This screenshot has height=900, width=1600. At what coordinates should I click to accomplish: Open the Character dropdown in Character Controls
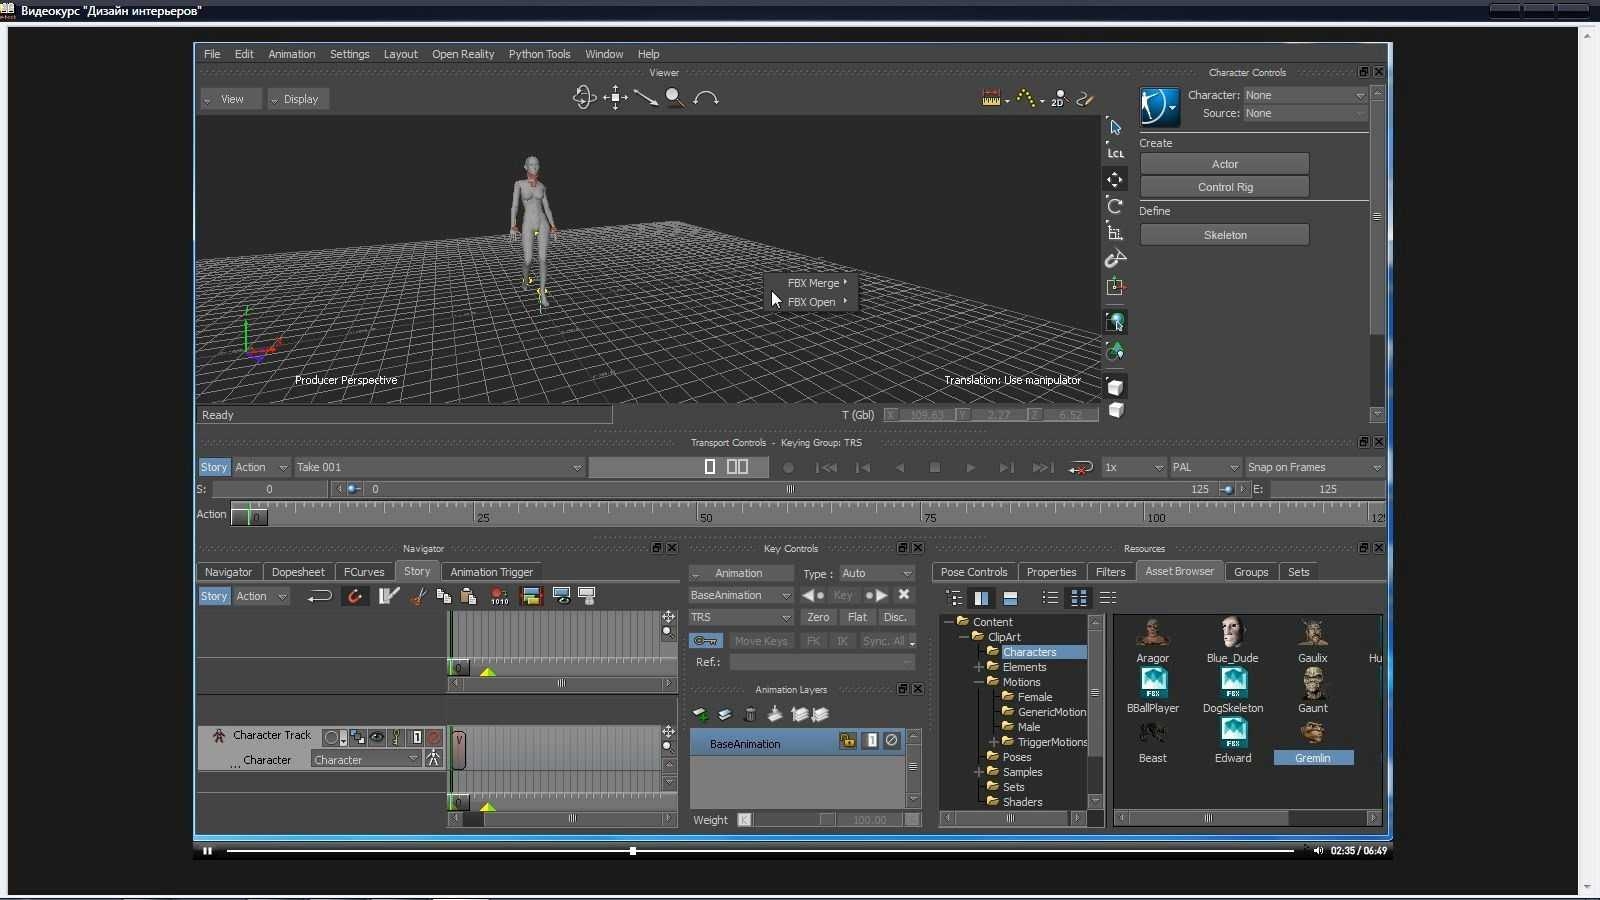tap(1305, 95)
